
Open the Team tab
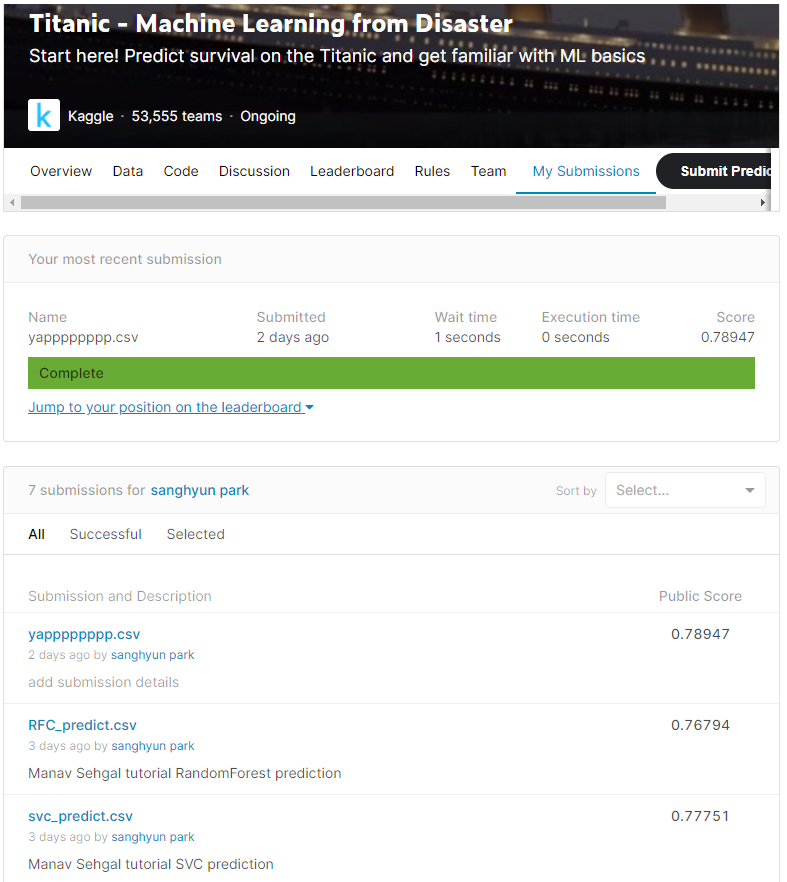(488, 171)
